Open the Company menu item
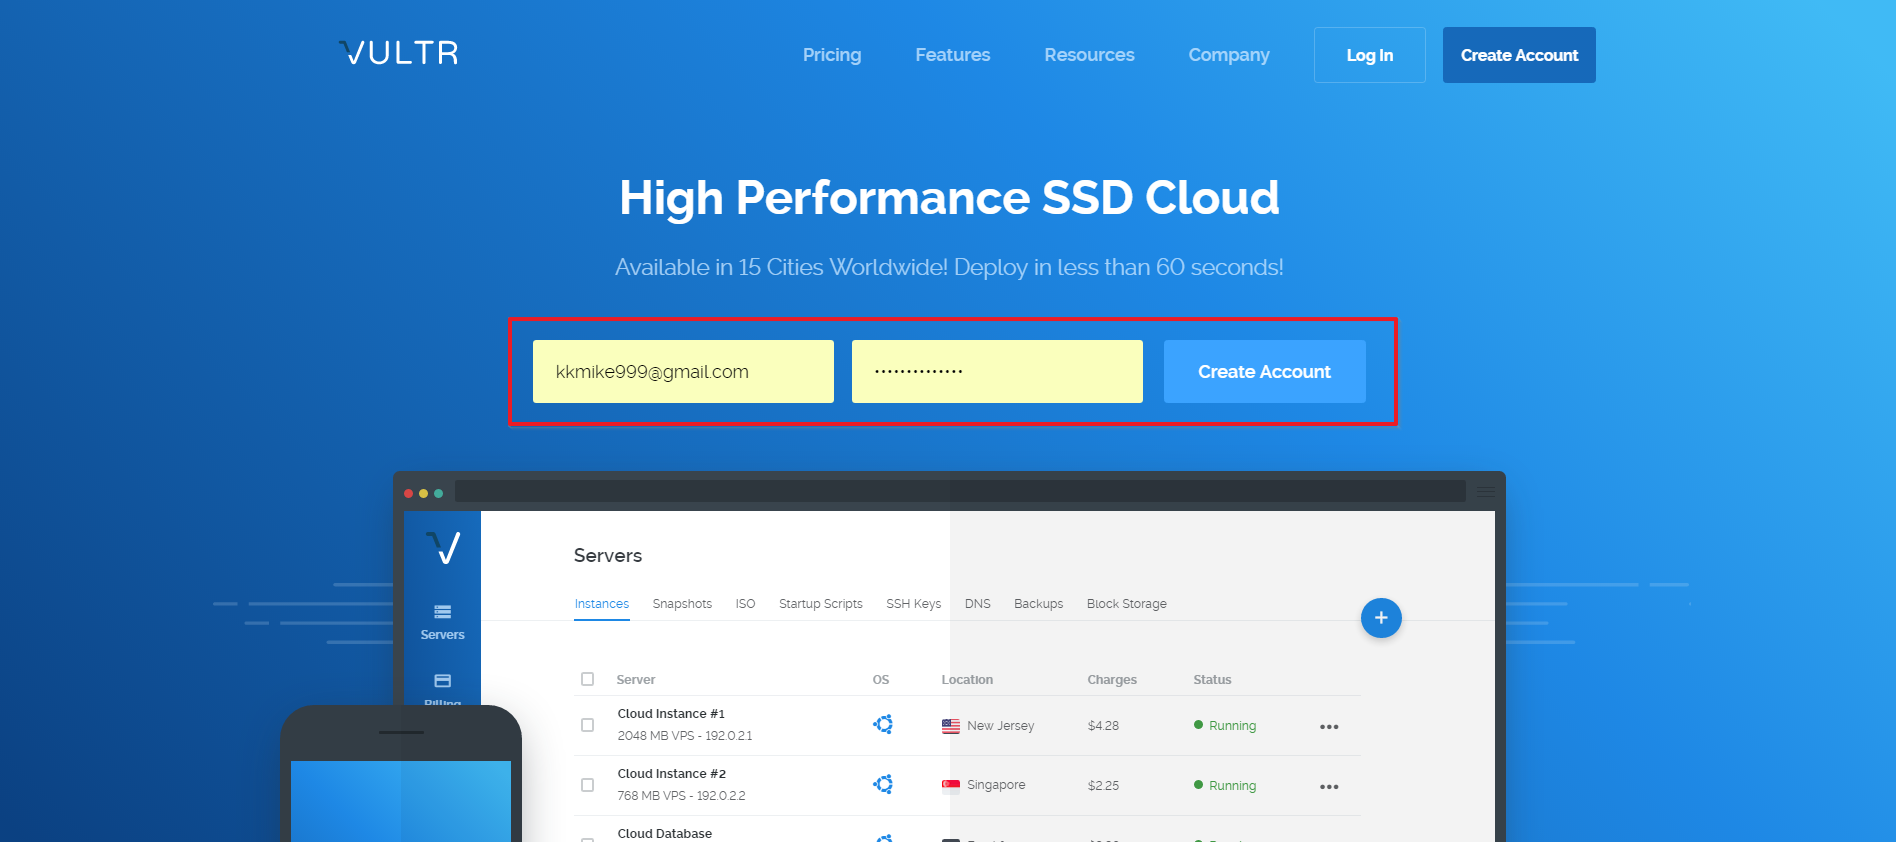Image resolution: width=1896 pixels, height=842 pixels. [x=1229, y=55]
